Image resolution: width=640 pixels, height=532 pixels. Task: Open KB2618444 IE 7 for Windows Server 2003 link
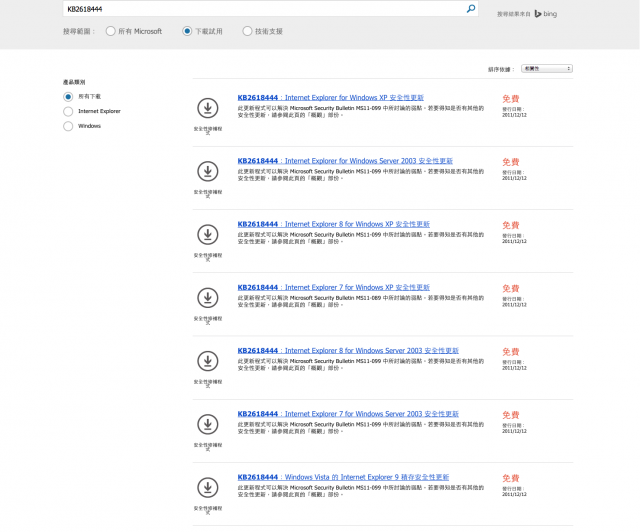tap(348, 414)
